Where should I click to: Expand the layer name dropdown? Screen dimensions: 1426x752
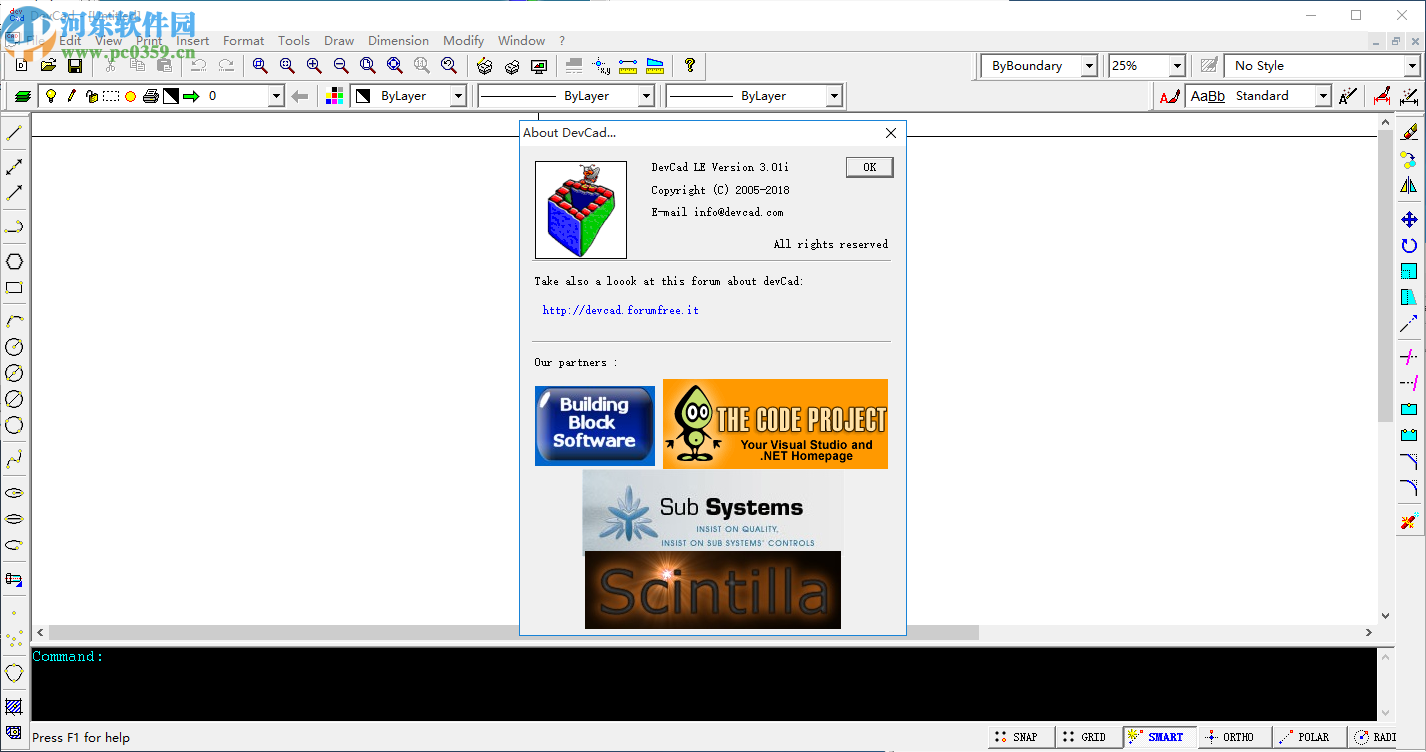(276, 96)
